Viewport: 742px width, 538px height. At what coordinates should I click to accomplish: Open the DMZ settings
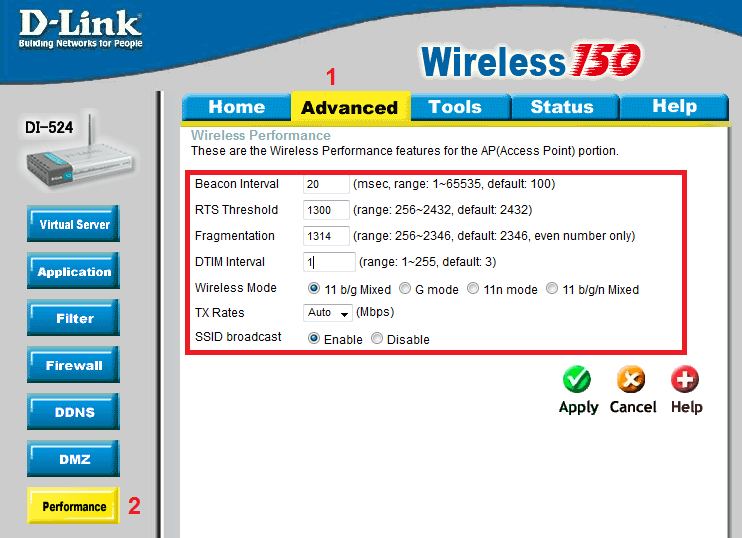73,459
